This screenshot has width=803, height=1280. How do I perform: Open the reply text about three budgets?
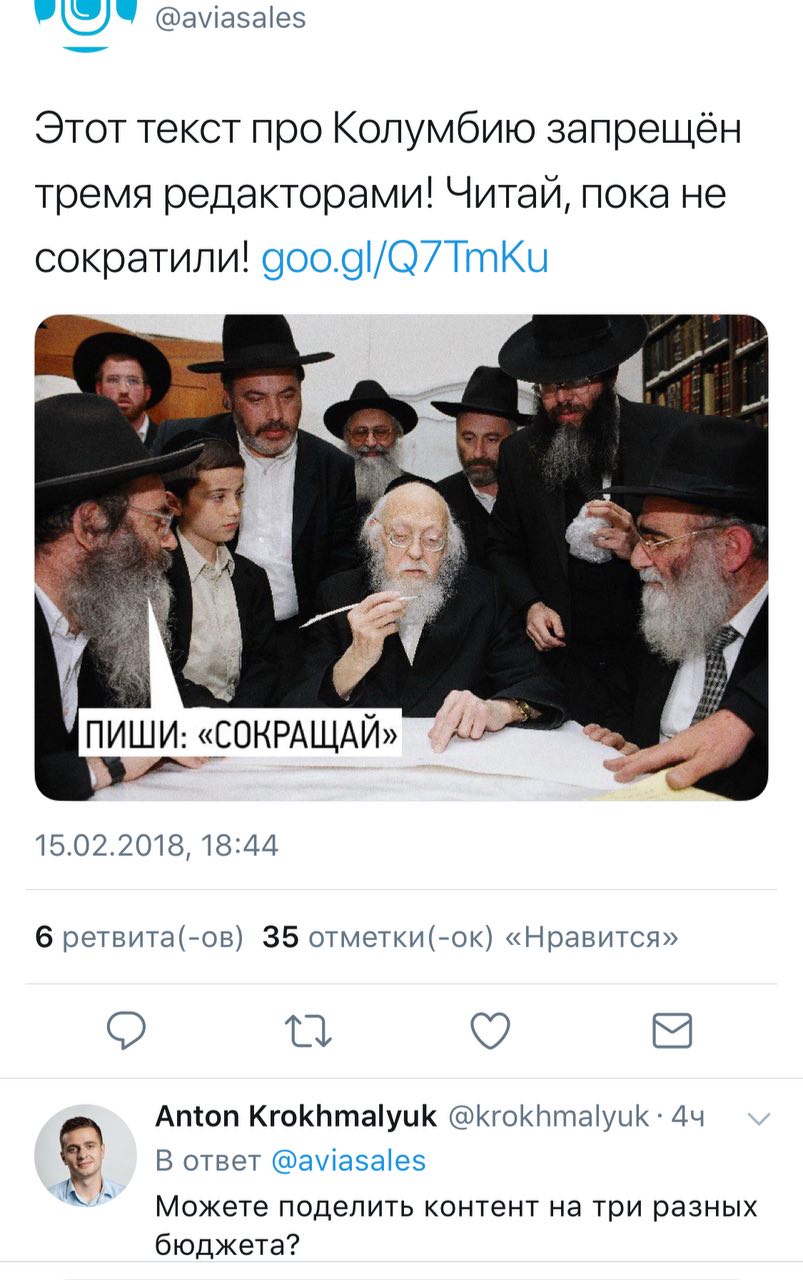click(x=456, y=1225)
